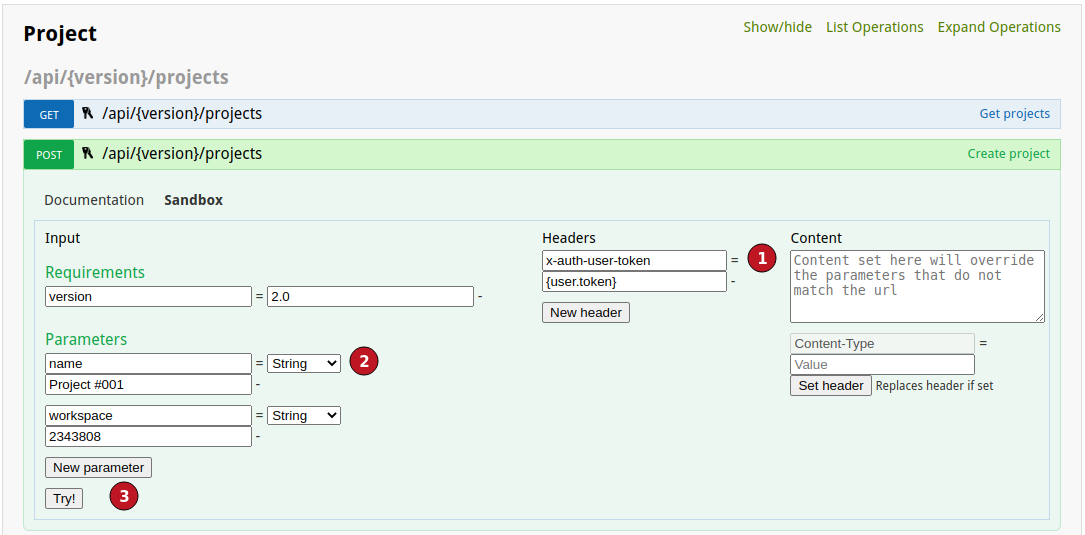Open the Create project operation link
The image size is (1085, 535).
[x=1008, y=154]
